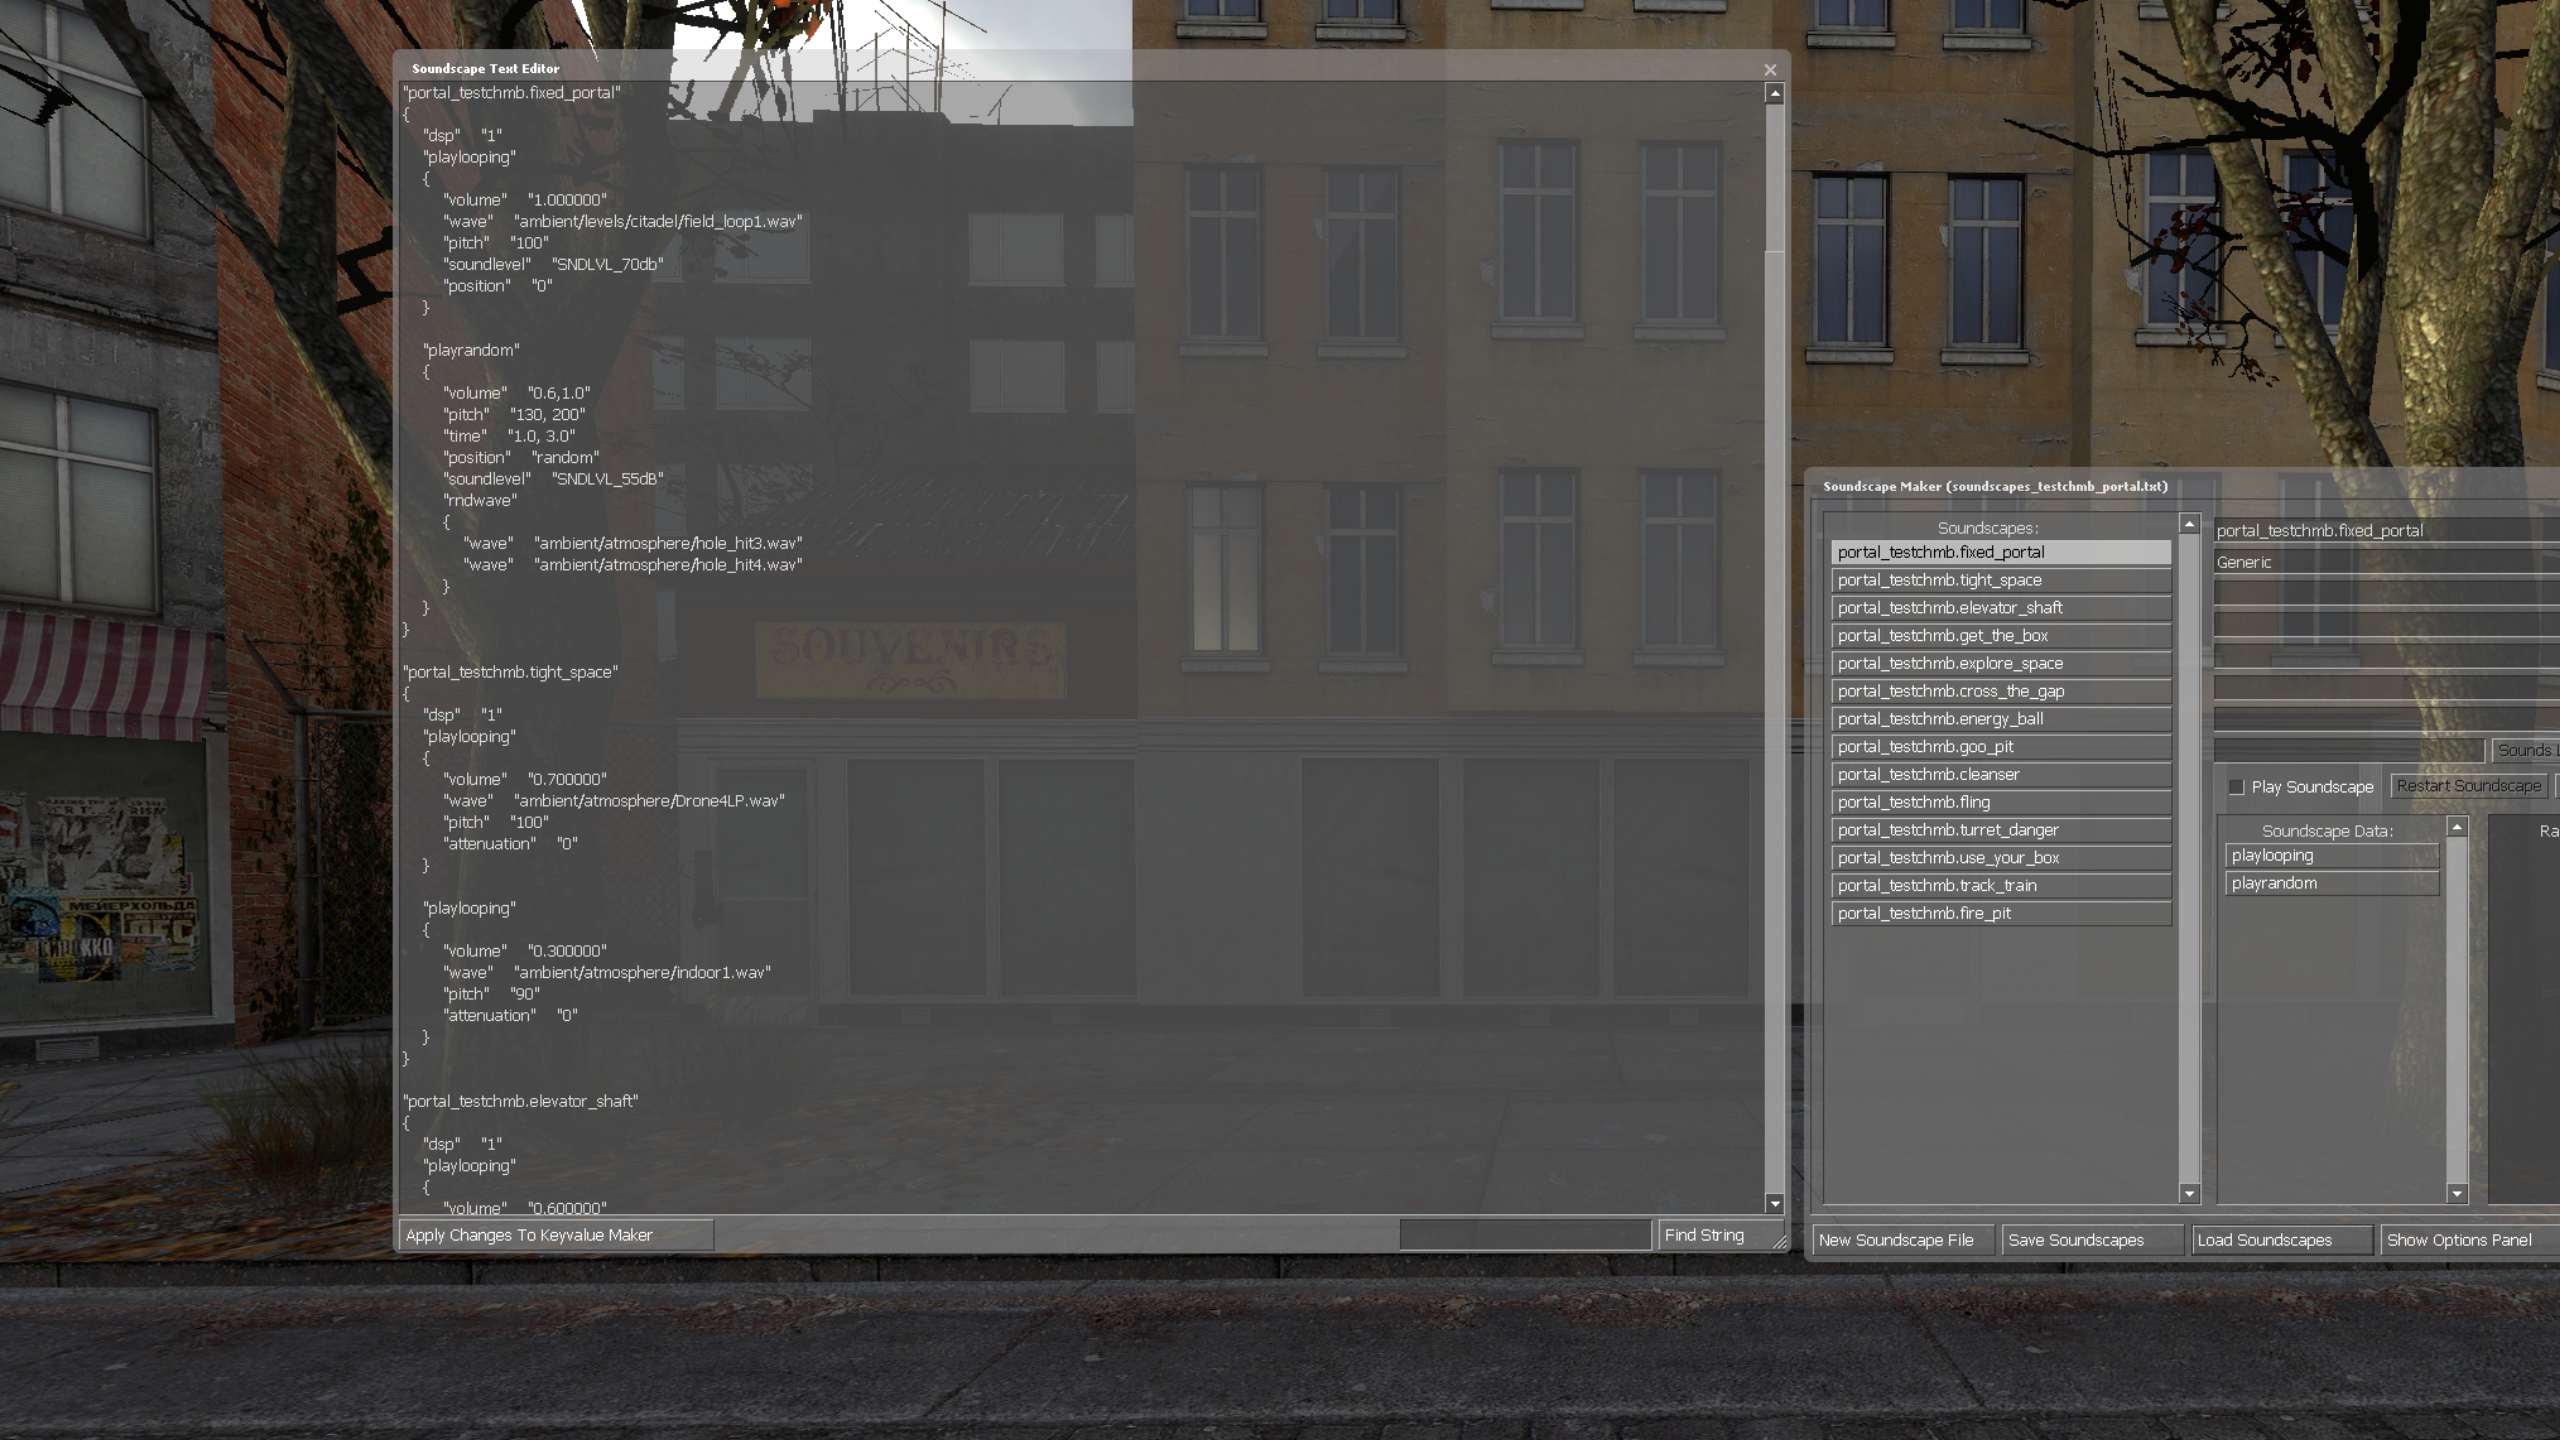This screenshot has width=2560, height=1440.
Task: Select portal_testchmb.track_train soundscape
Action: click(2001, 885)
